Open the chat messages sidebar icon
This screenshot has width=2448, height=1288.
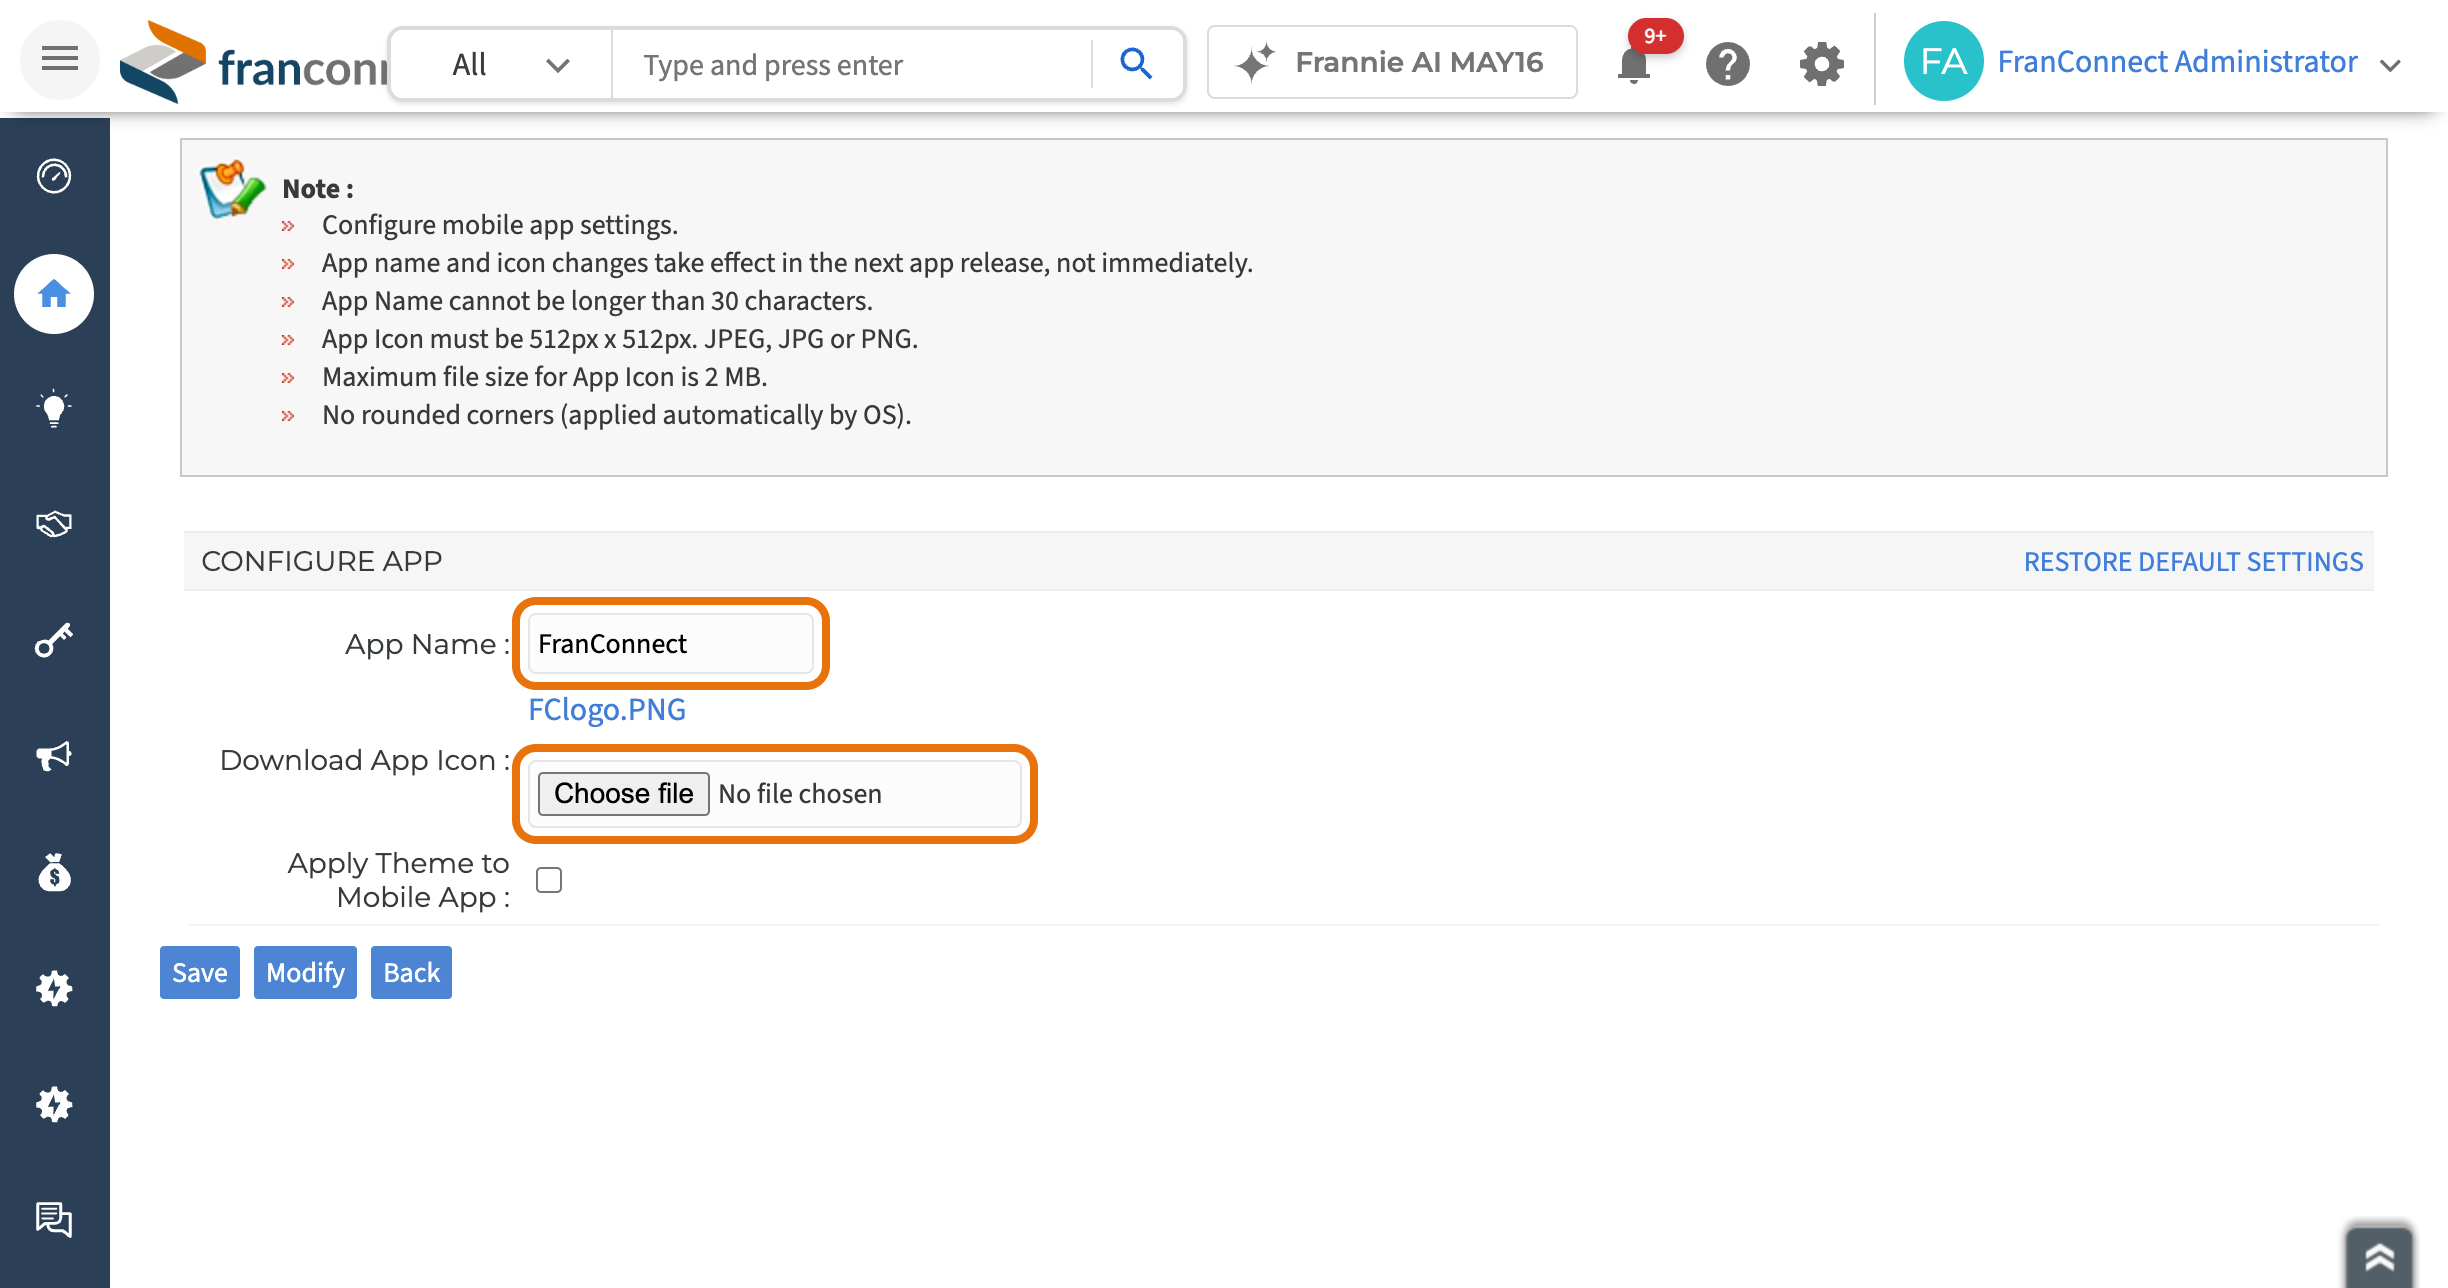click(54, 1220)
